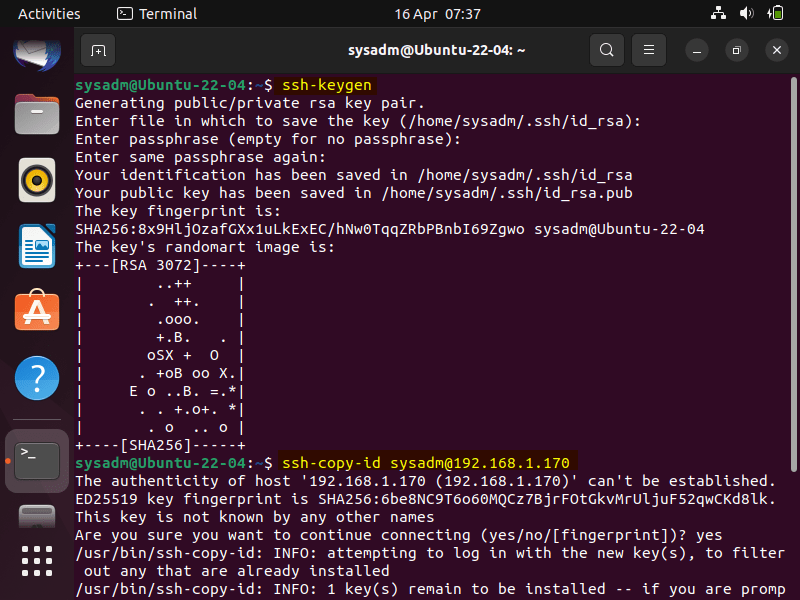Open the Terminal app menu in top bar

[x=160, y=13]
